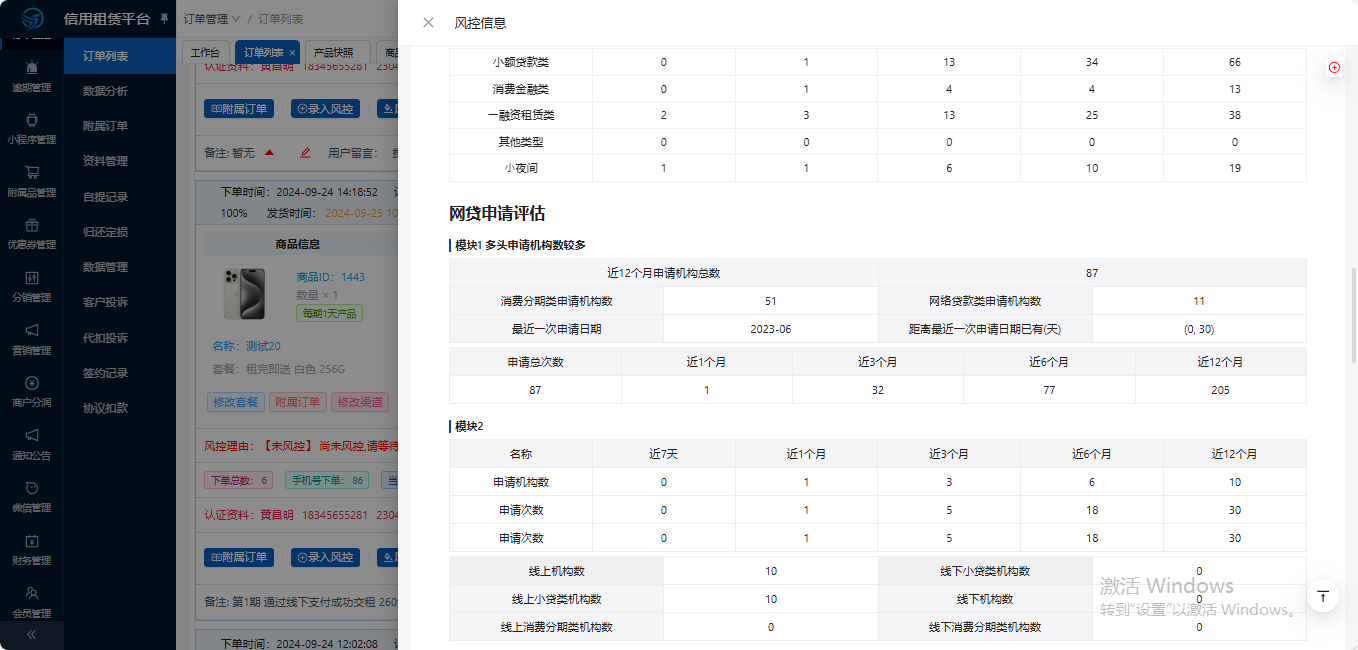Click the date value 2023-06
1358x650 pixels.
771,329
